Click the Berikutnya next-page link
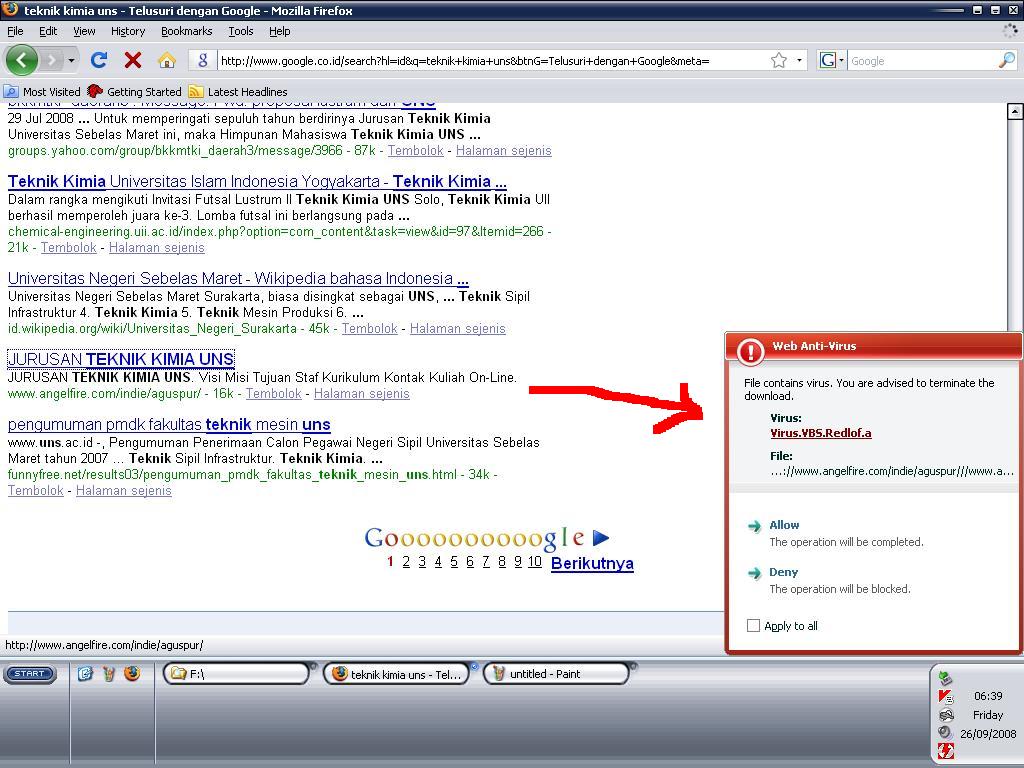Image resolution: width=1024 pixels, height=768 pixels. pos(592,564)
